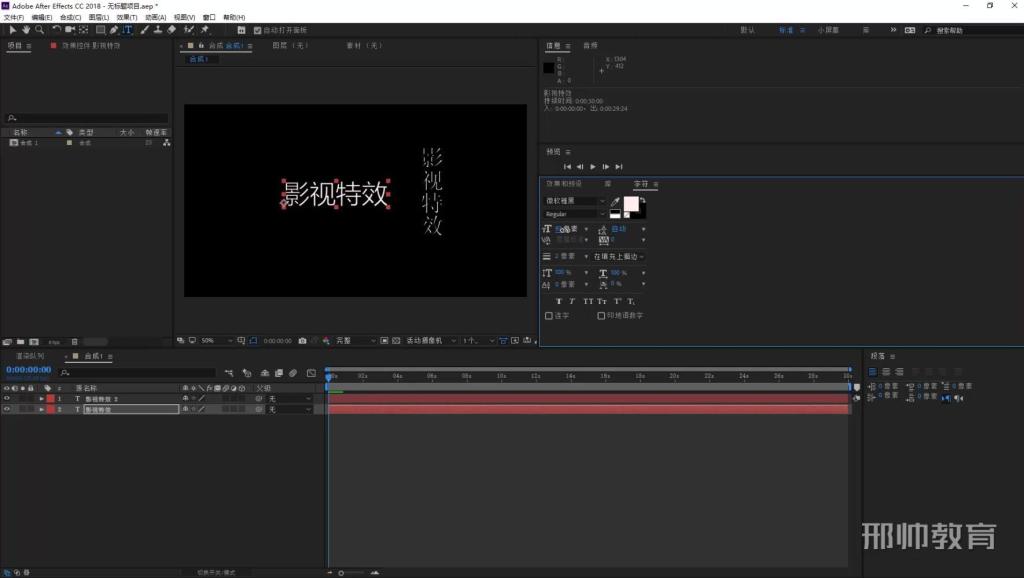The height and width of the screenshot is (578, 1024).
Task: Expand layer 2 properties triangle
Action: coord(42,409)
